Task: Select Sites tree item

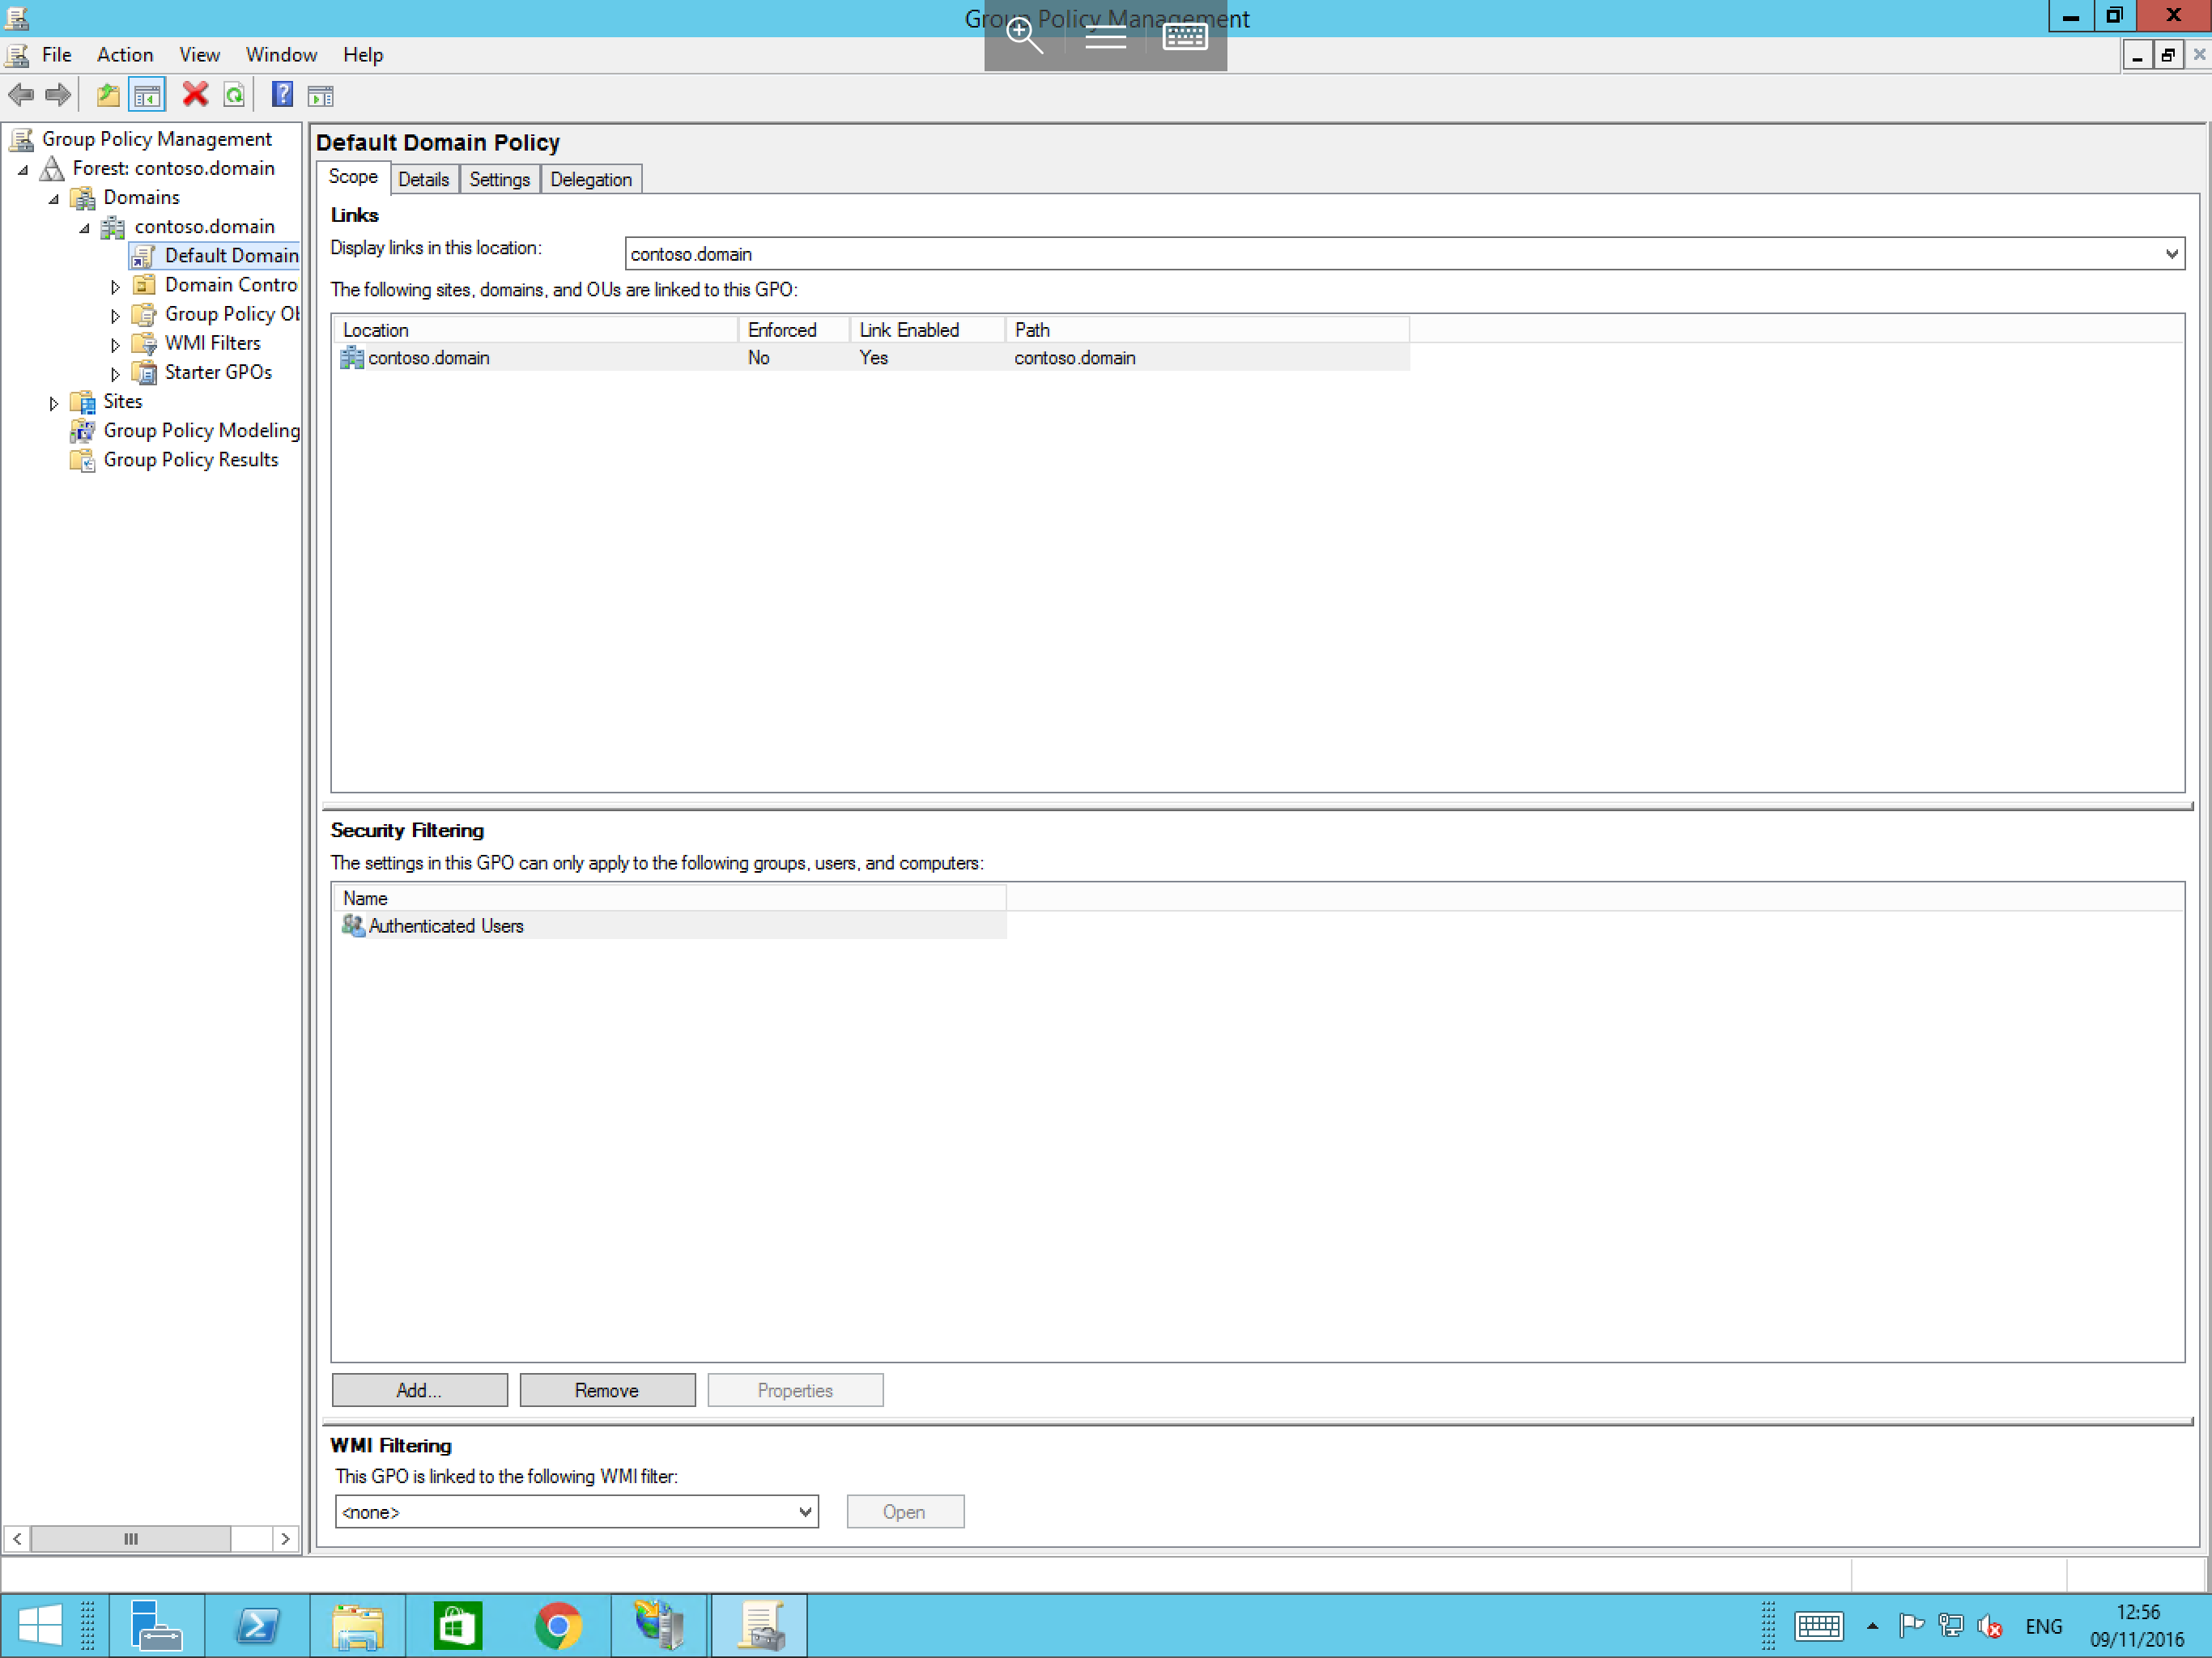Action: (x=123, y=401)
